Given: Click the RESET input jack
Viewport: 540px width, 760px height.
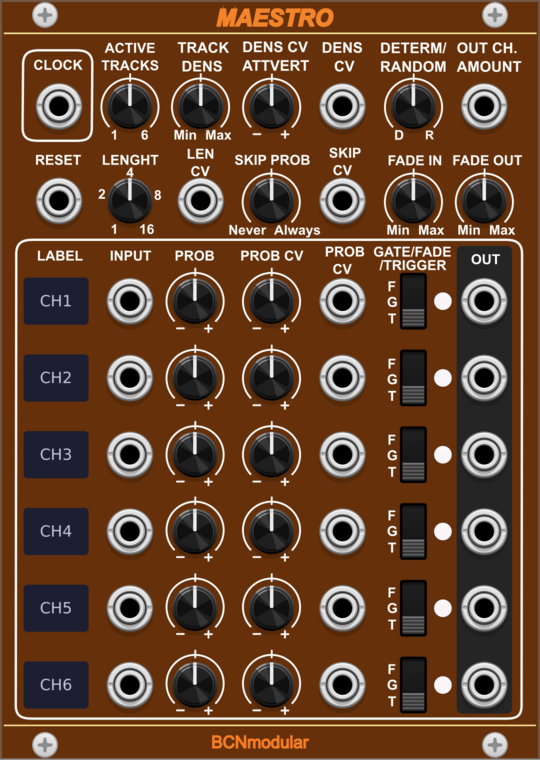Looking at the screenshot, I should [59, 201].
